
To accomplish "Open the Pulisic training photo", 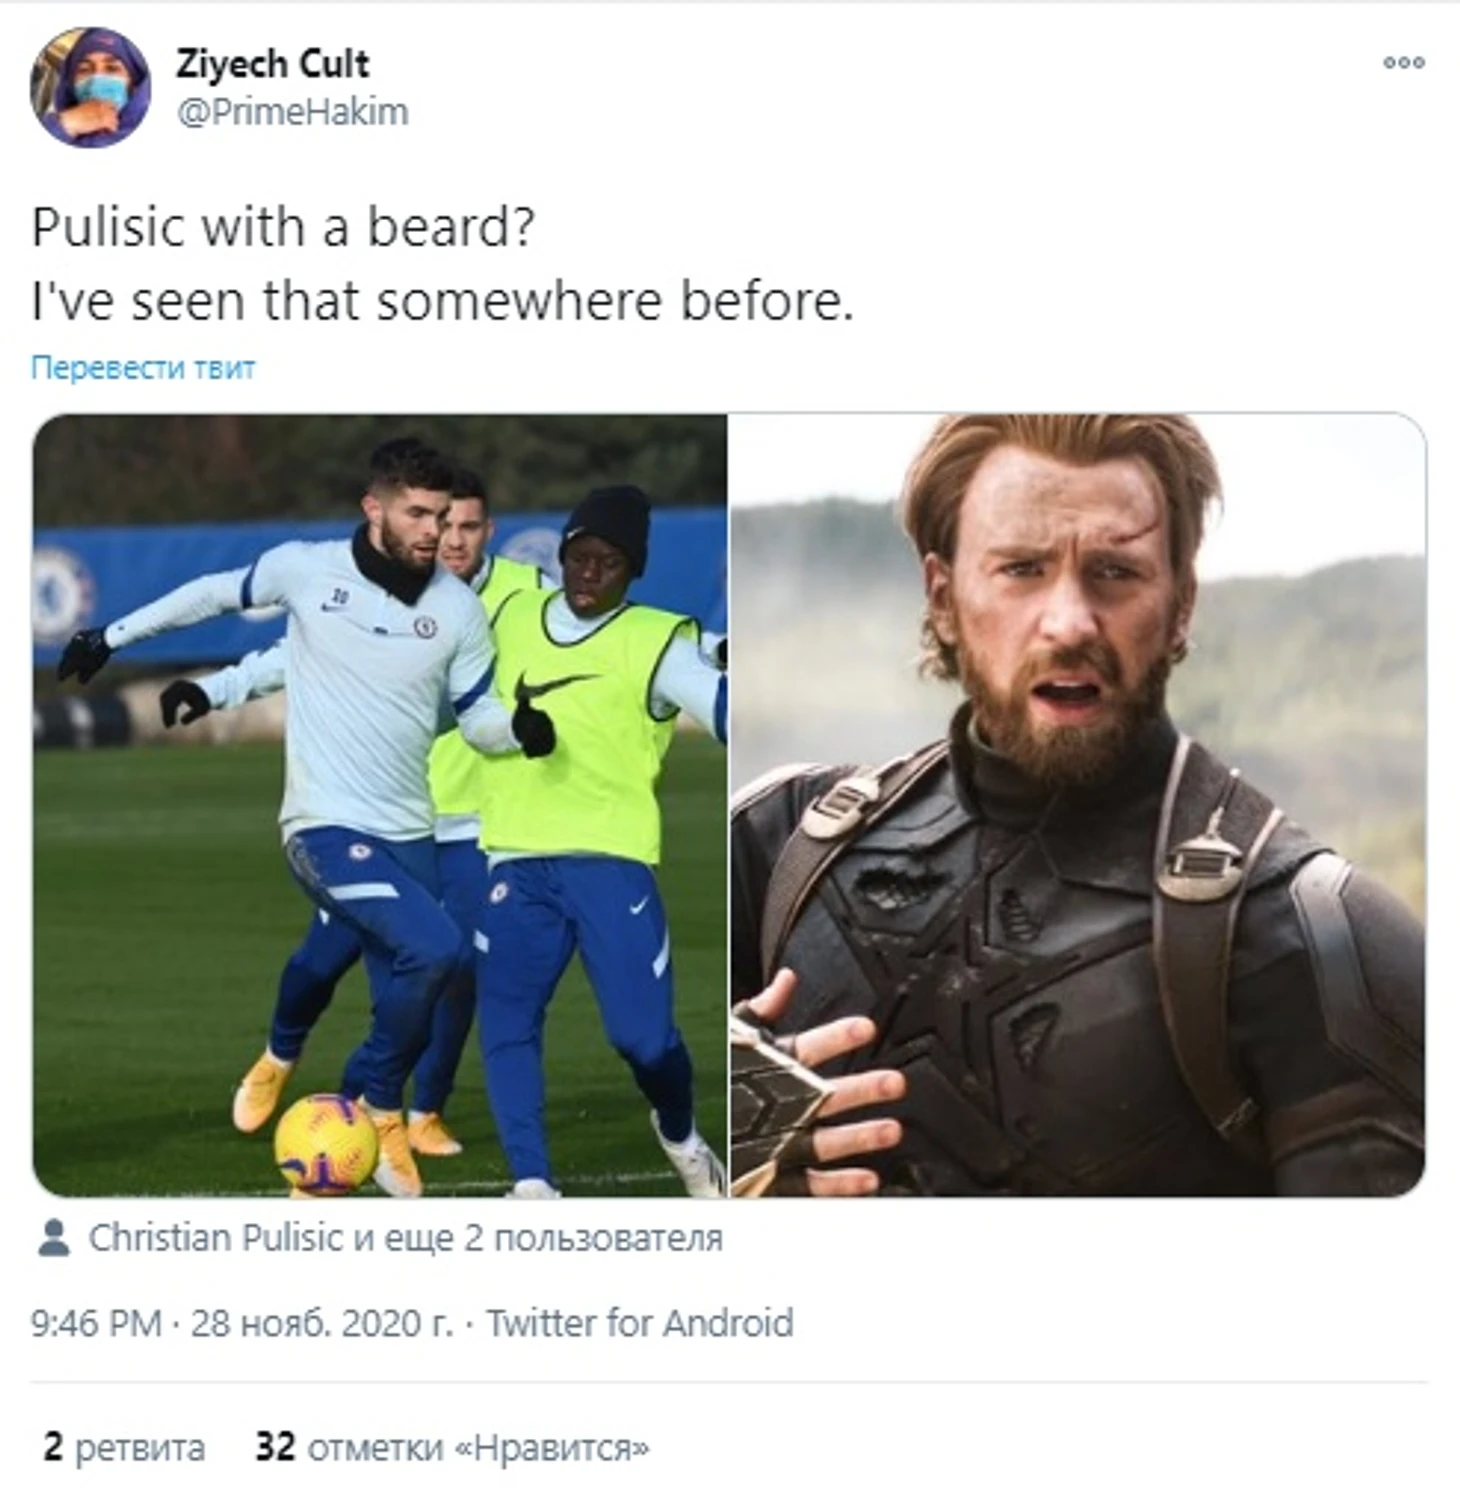I will pos(380,805).
